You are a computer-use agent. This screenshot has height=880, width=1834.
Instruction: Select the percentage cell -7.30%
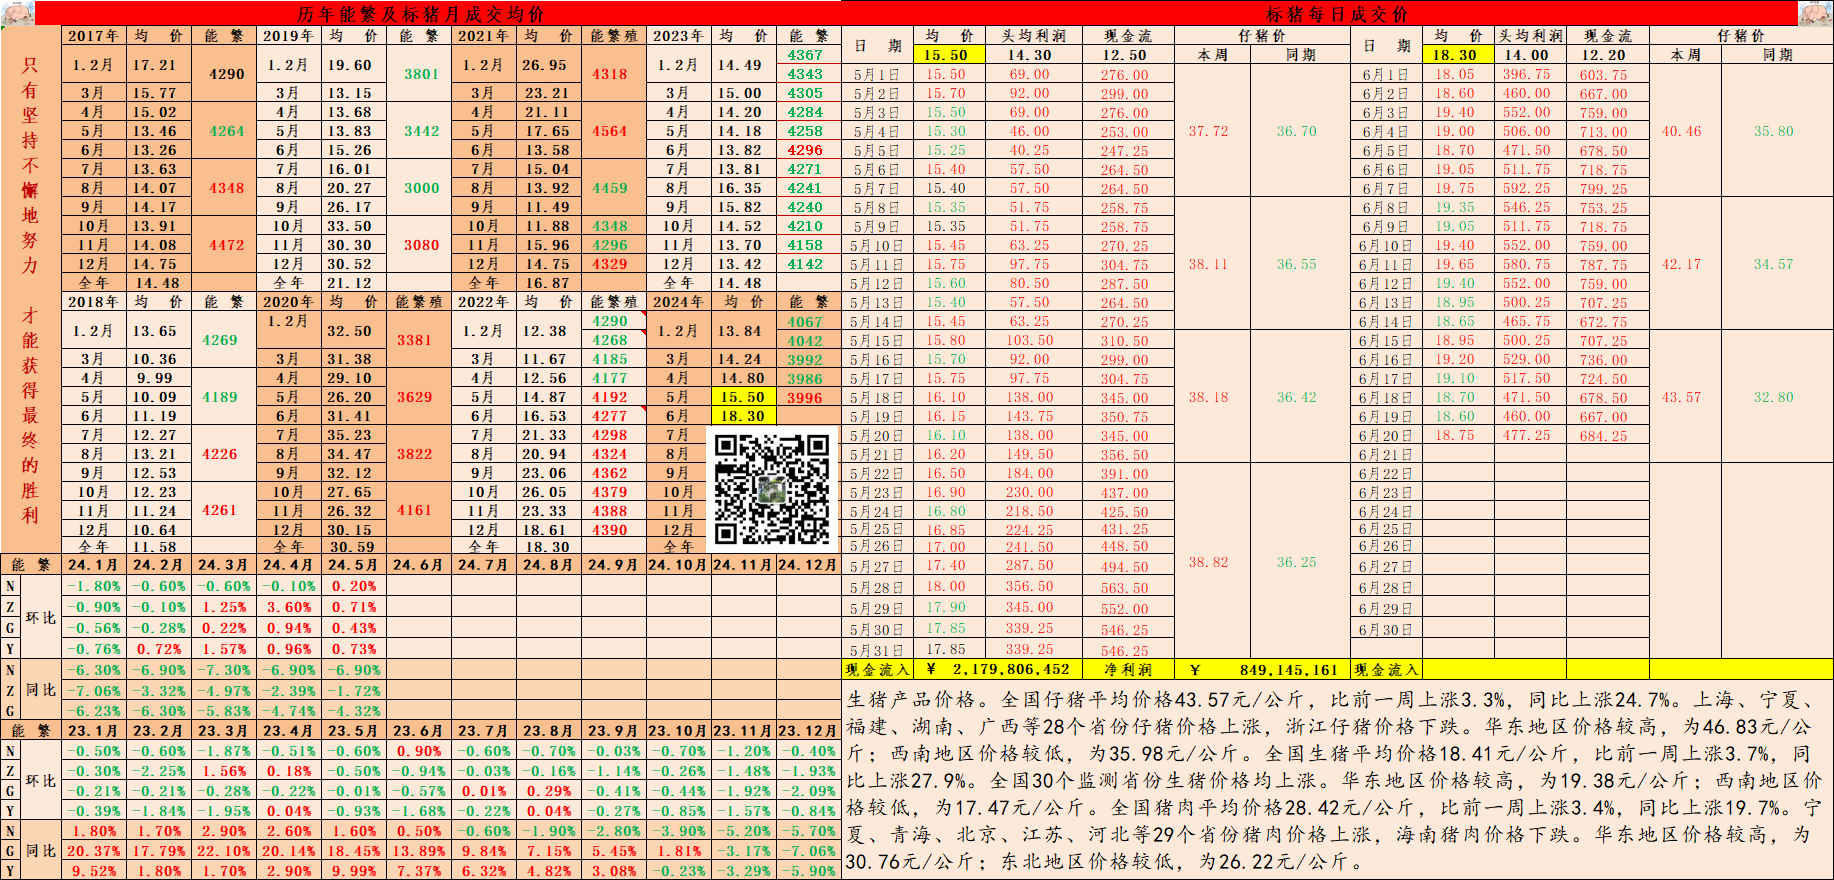223,670
